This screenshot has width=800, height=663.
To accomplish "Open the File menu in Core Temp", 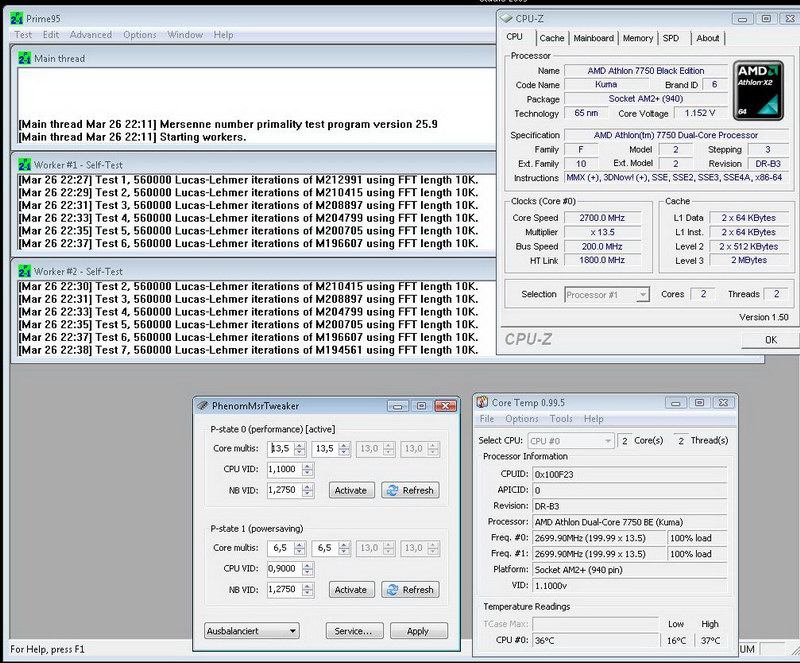I will click(x=487, y=419).
